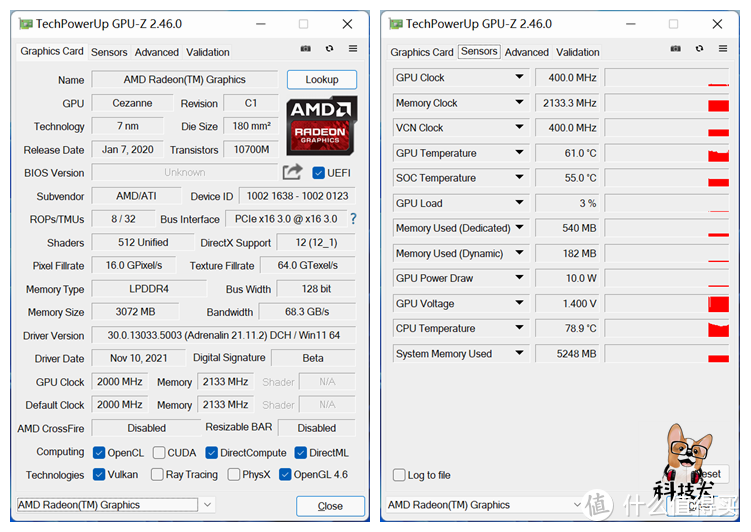Toggle the DirectML checkbox
The height and width of the screenshot is (532, 751).
(301, 453)
